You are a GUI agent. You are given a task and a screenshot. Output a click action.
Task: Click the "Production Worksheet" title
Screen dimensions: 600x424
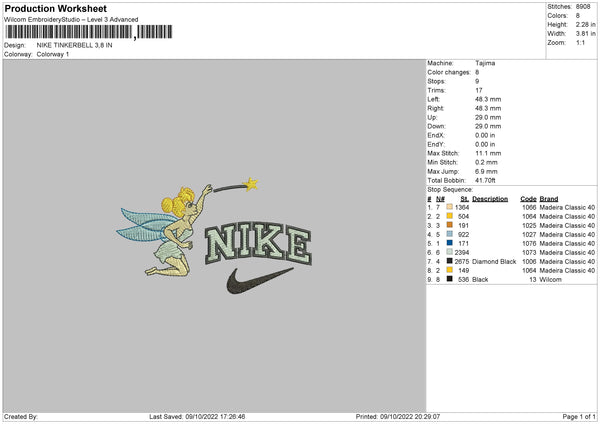[x=56, y=8]
